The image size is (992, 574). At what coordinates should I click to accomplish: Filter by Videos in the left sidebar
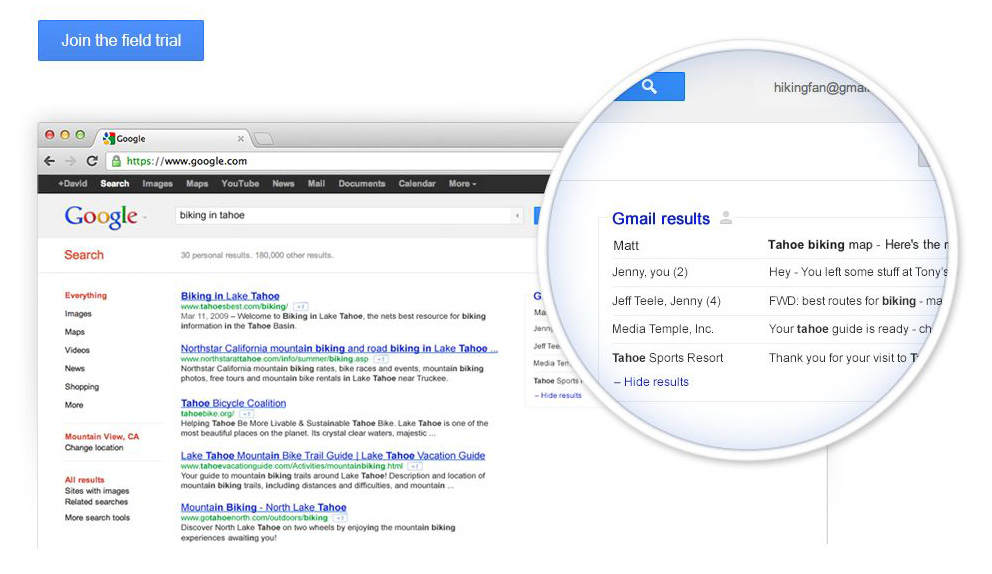coord(77,350)
